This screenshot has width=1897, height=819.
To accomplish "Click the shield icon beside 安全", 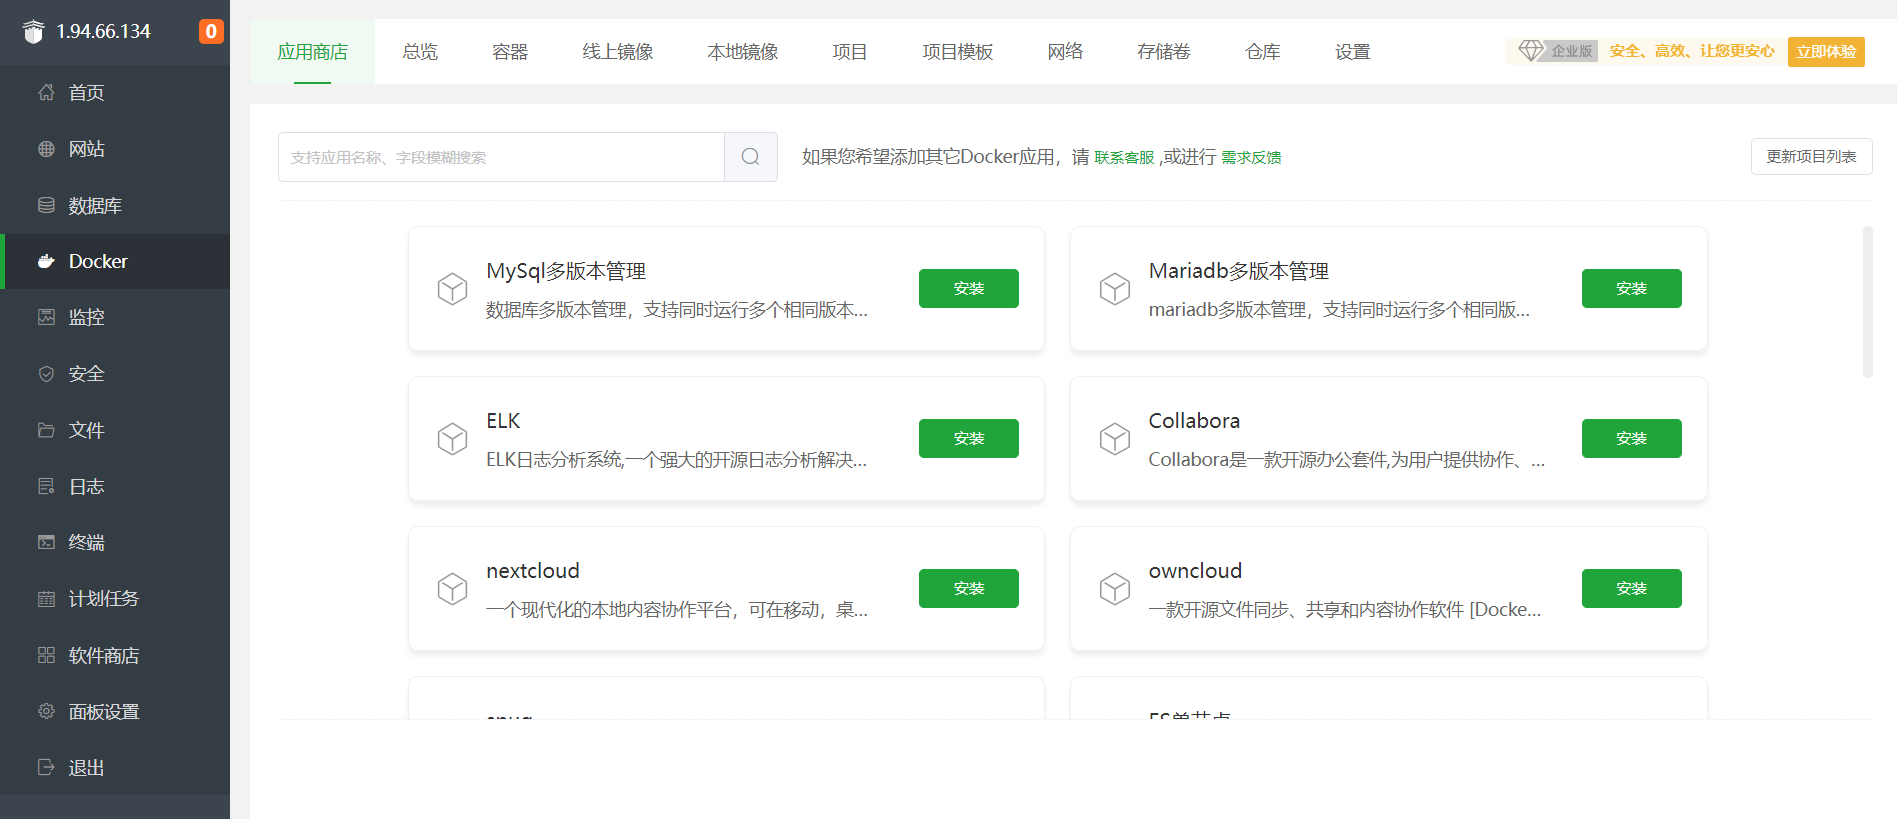I will [46, 374].
